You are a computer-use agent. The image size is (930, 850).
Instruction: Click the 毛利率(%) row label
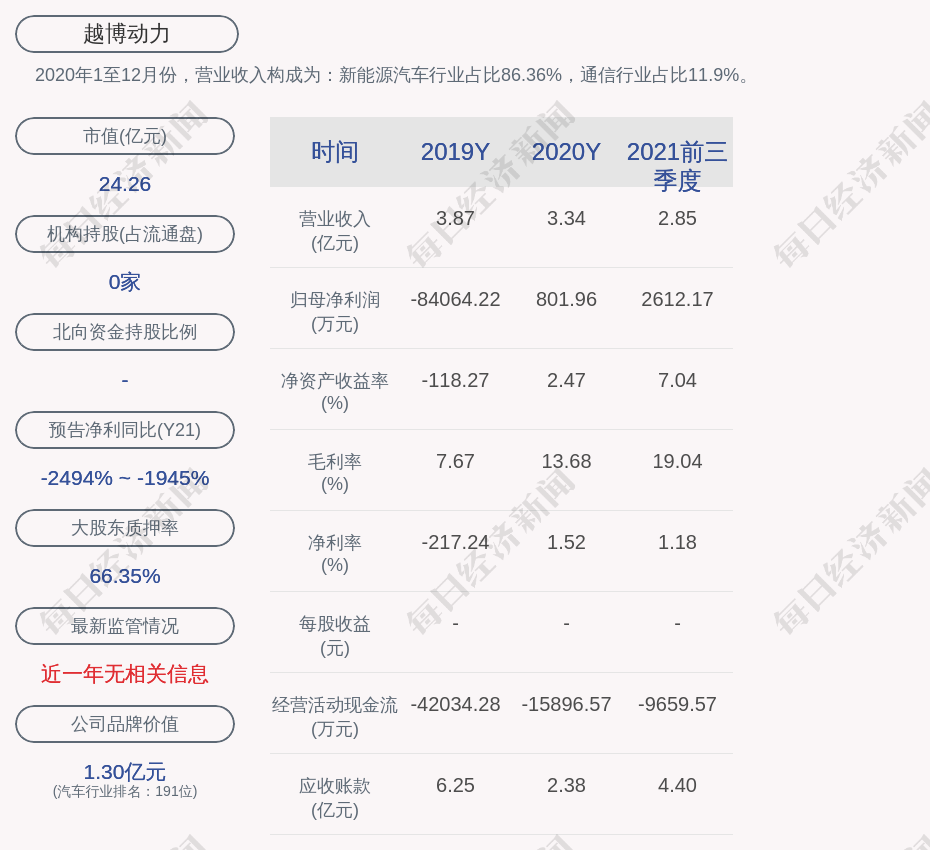(335, 473)
